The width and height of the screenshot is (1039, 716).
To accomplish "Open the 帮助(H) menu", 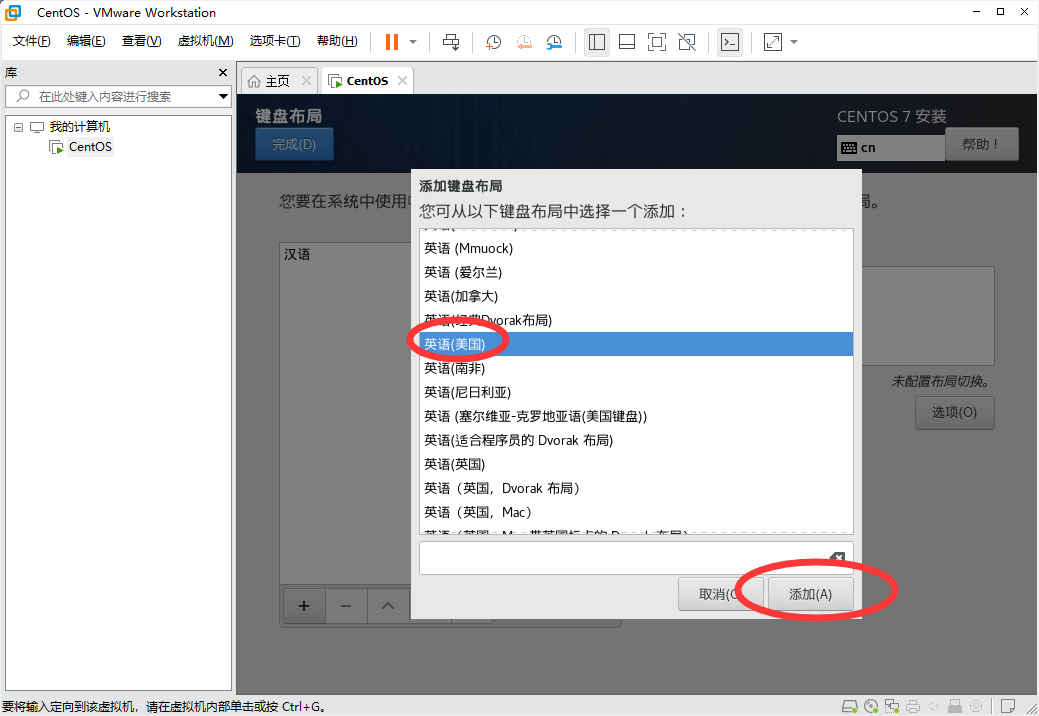I will click(337, 41).
